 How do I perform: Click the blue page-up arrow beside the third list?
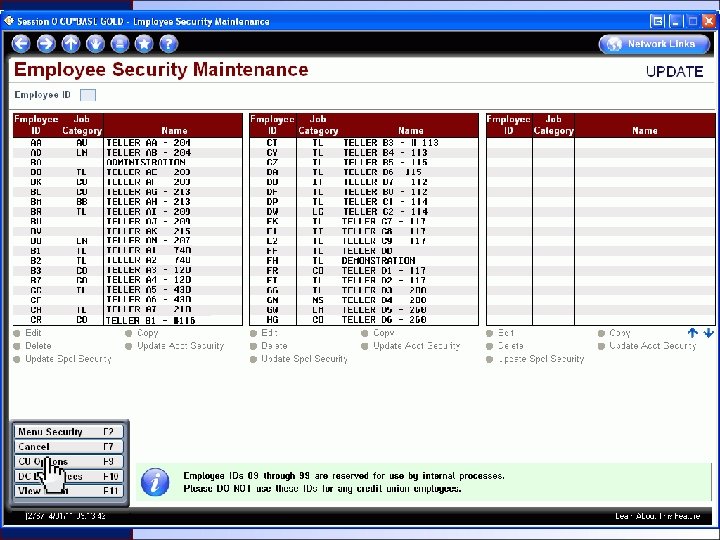[x=693, y=333]
